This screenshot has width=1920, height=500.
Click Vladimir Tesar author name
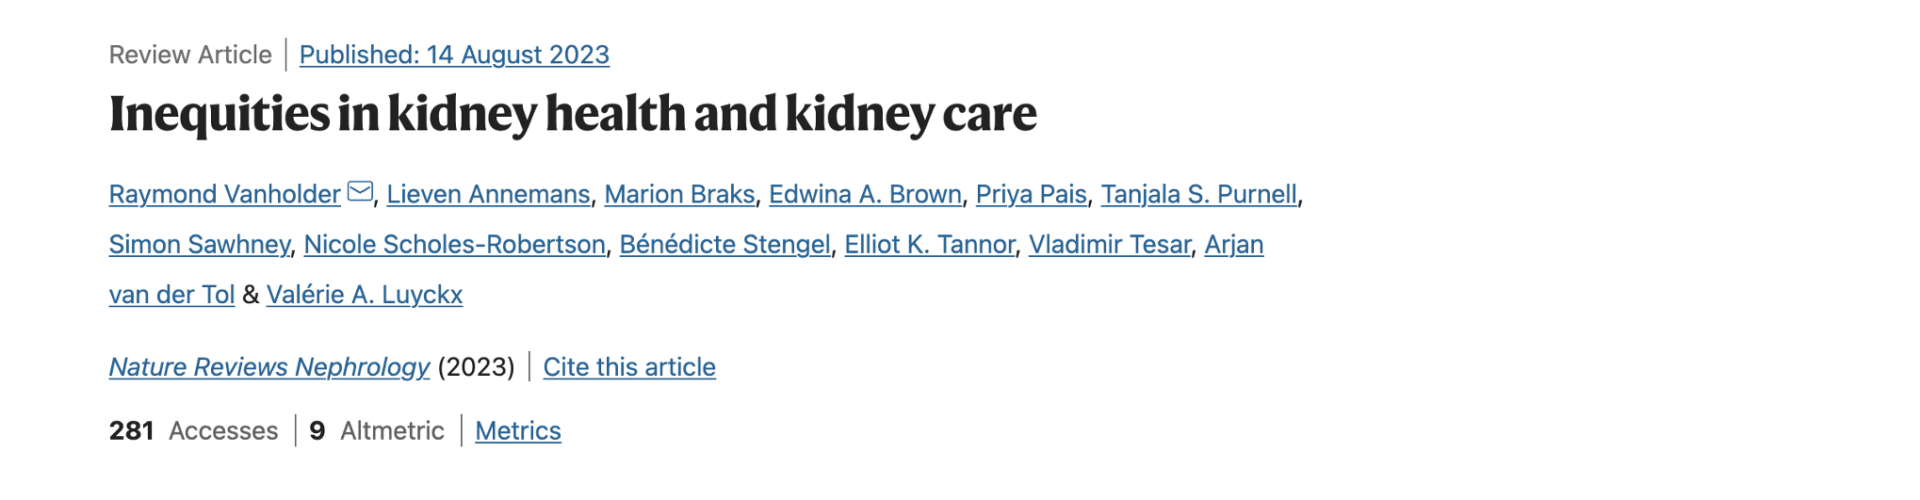[x=1109, y=244]
